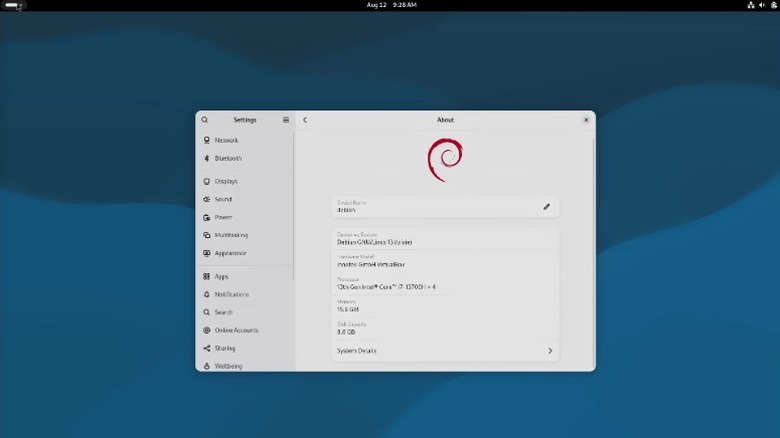The width and height of the screenshot is (780, 438).
Task: Click the Search magnifier icon in sidebar list
Action: (206, 312)
